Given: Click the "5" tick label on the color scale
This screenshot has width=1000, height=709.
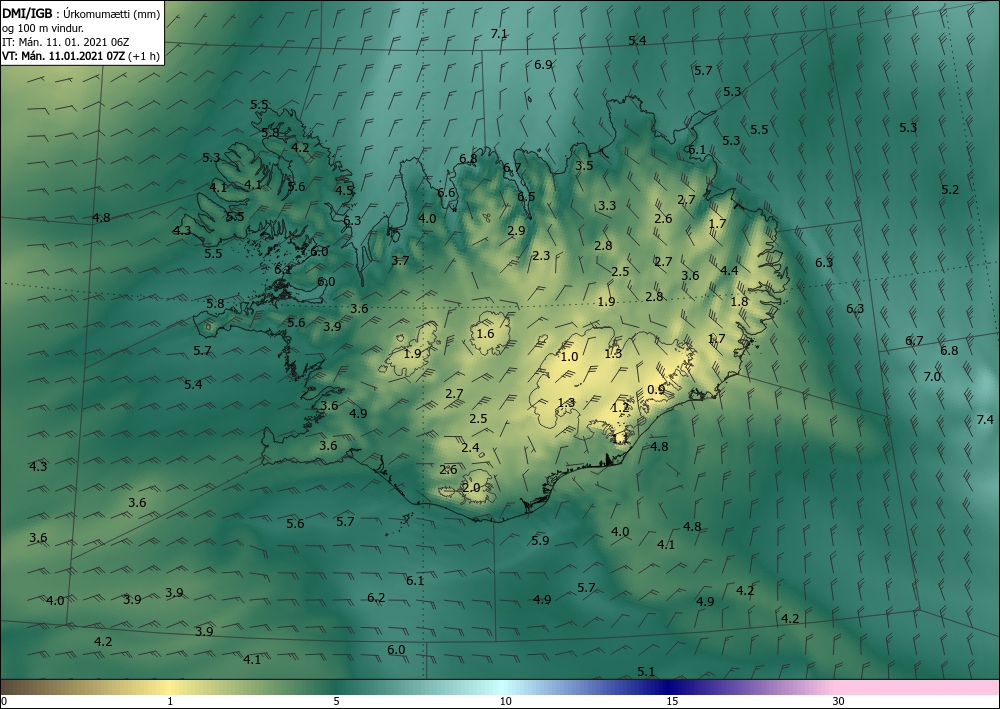Looking at the screenshot, I should tap(336, 701).
